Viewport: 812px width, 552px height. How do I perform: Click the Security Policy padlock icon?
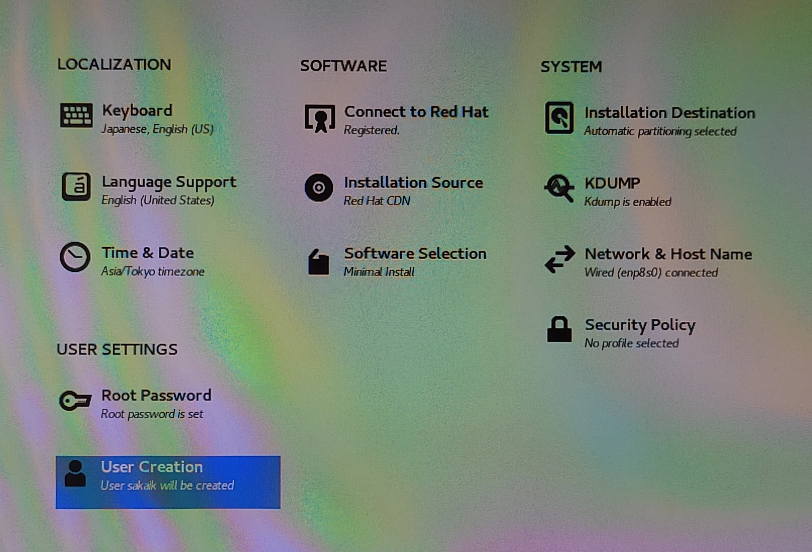[559, 329]
